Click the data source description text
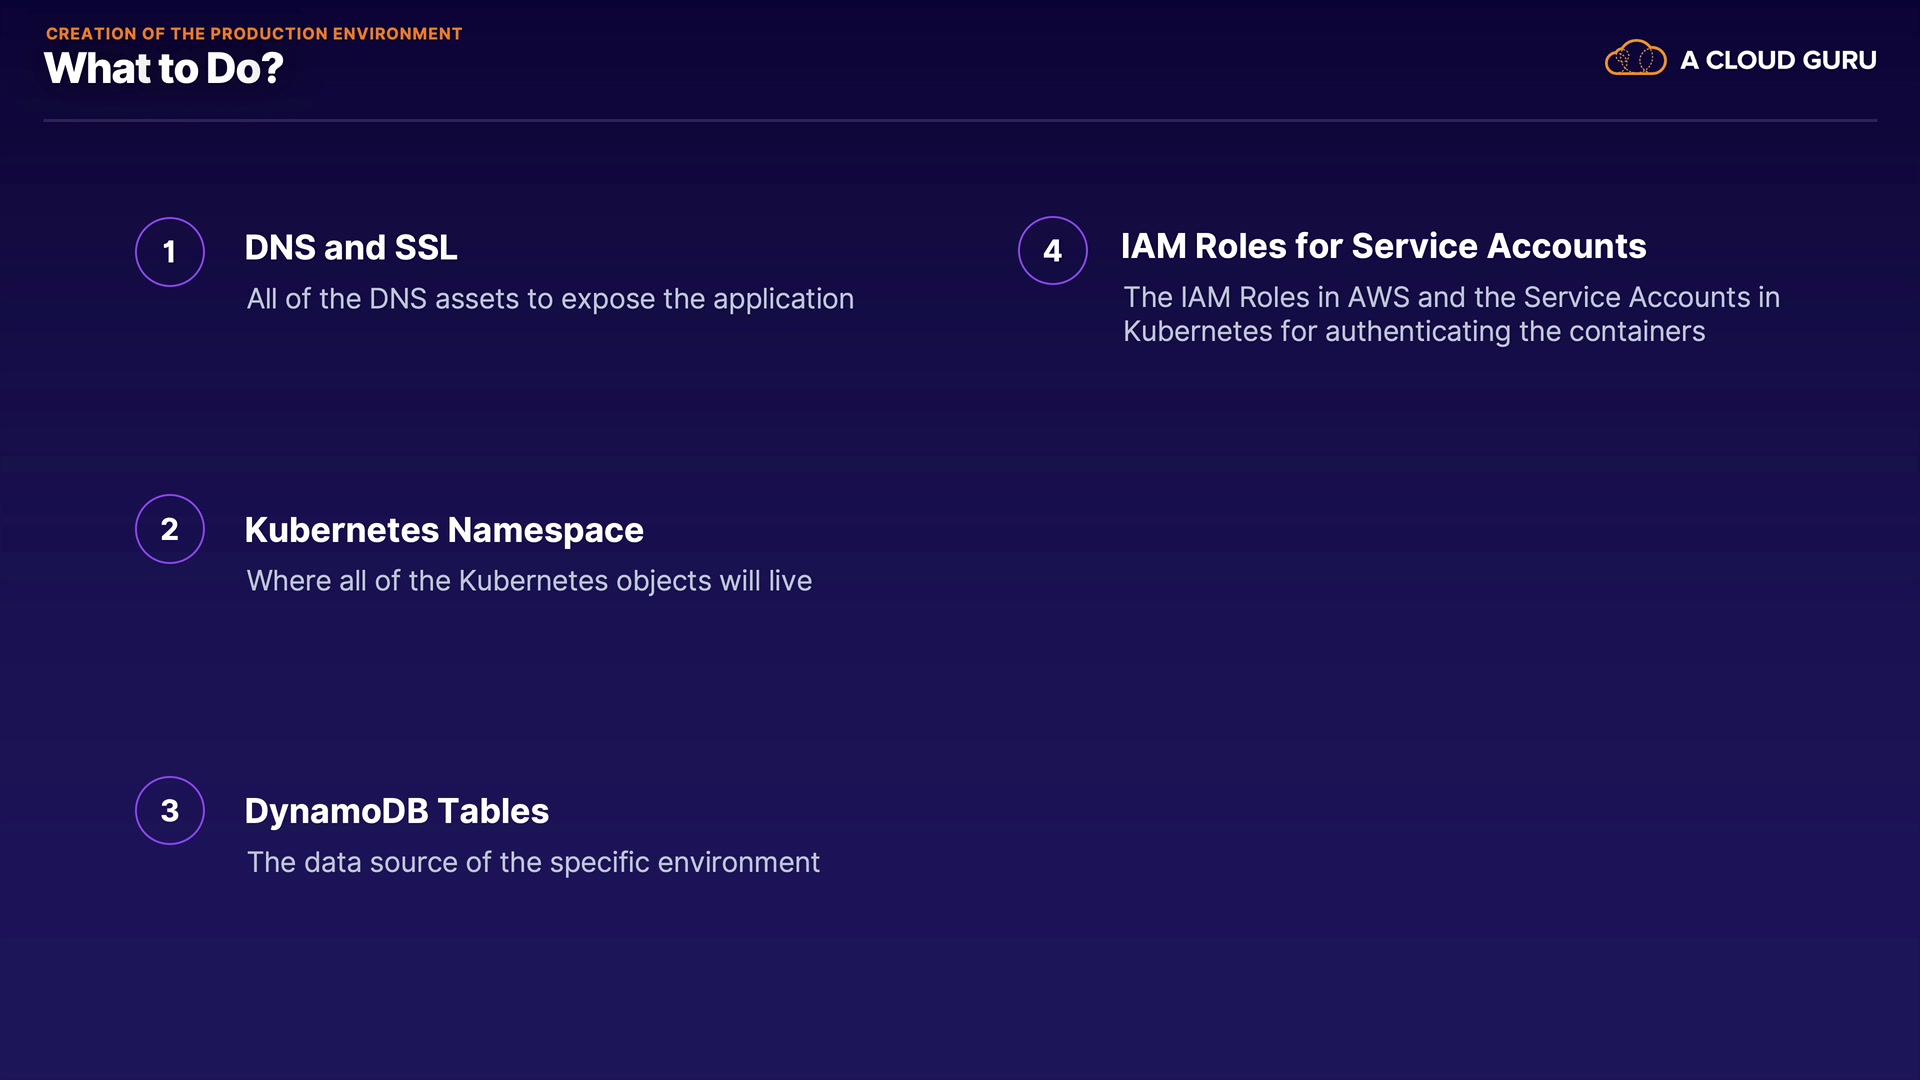This screenshot has height=1080, width=1920. (533, 862)
